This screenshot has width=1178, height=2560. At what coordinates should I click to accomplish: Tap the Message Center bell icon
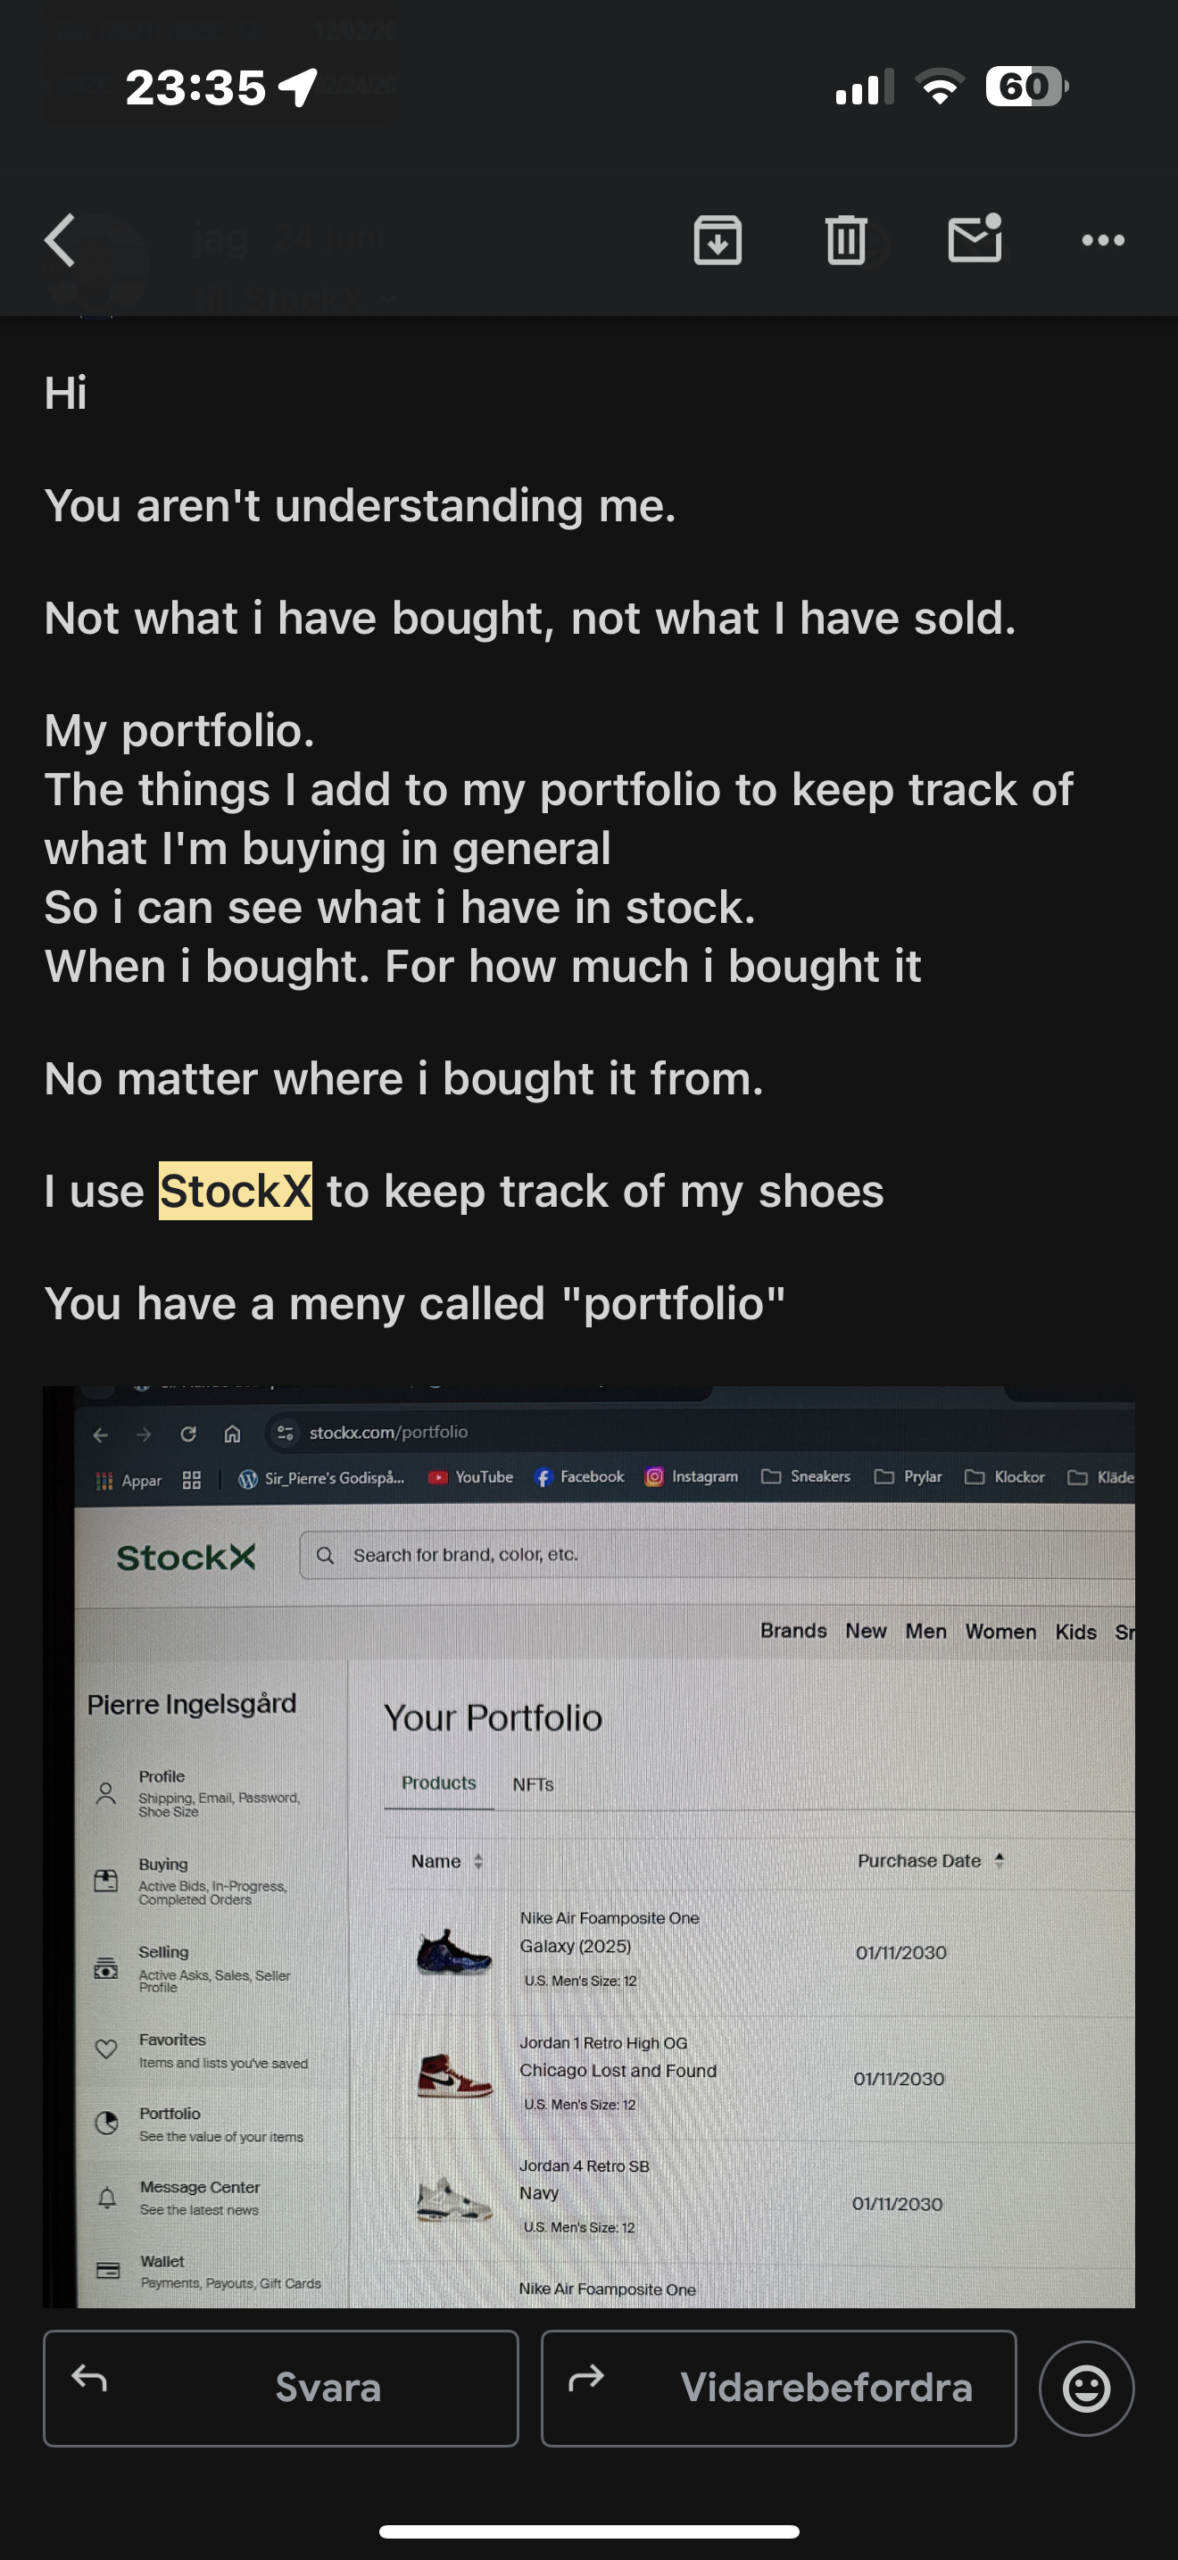pos(107,2197)
